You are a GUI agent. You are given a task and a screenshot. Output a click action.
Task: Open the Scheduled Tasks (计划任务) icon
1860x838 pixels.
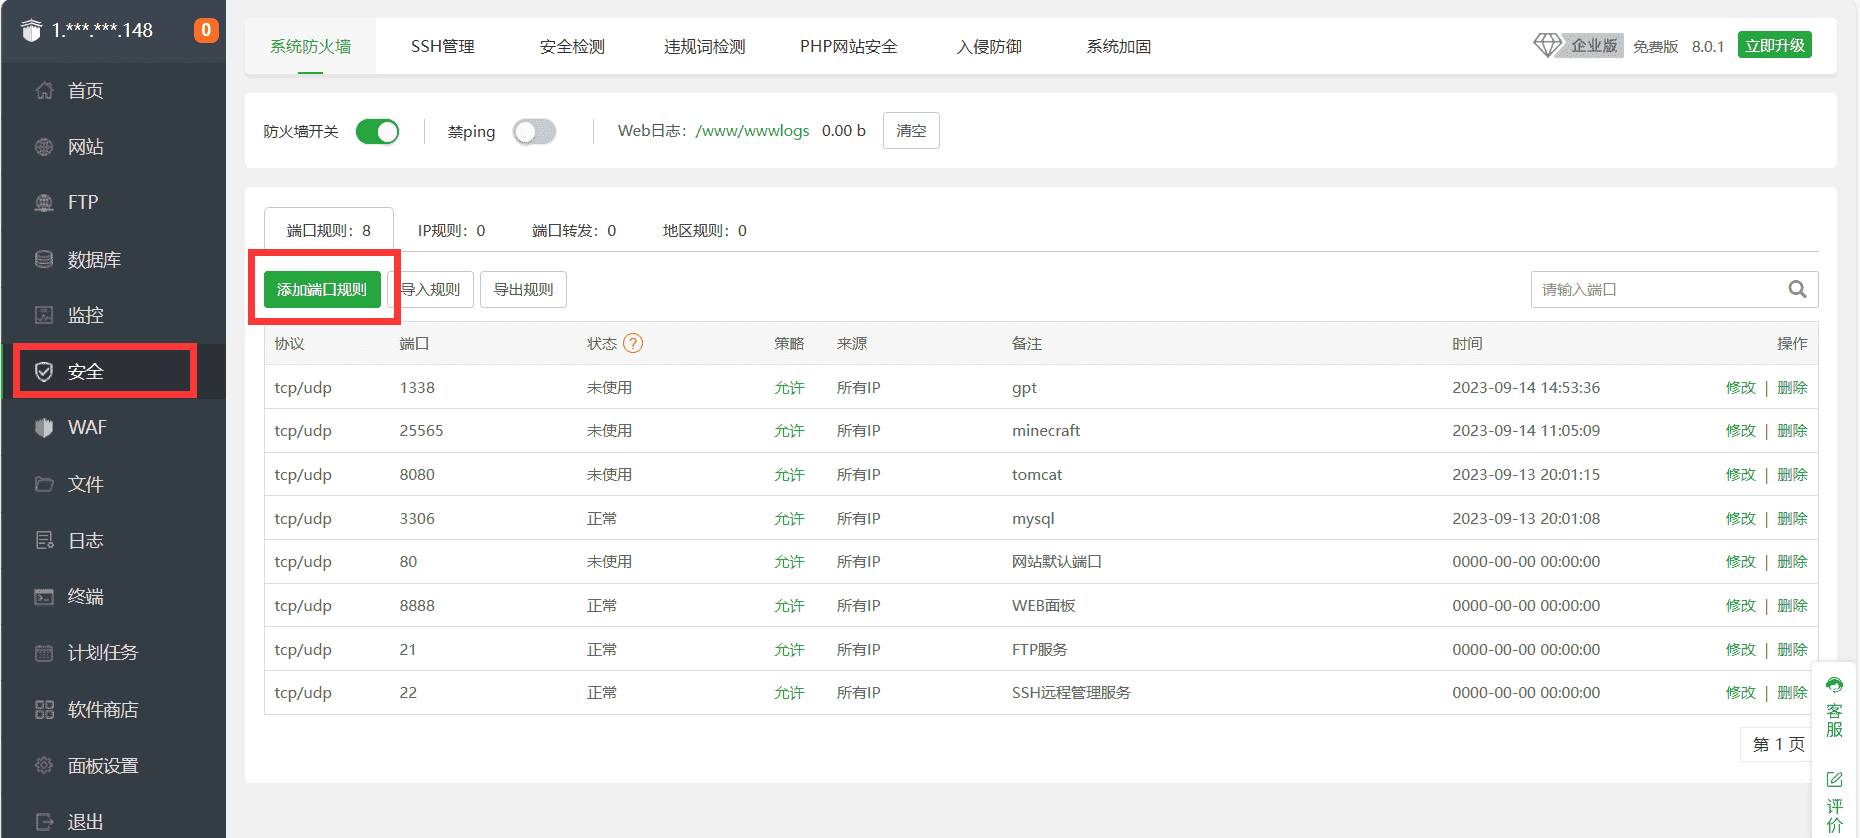(44, 653)
